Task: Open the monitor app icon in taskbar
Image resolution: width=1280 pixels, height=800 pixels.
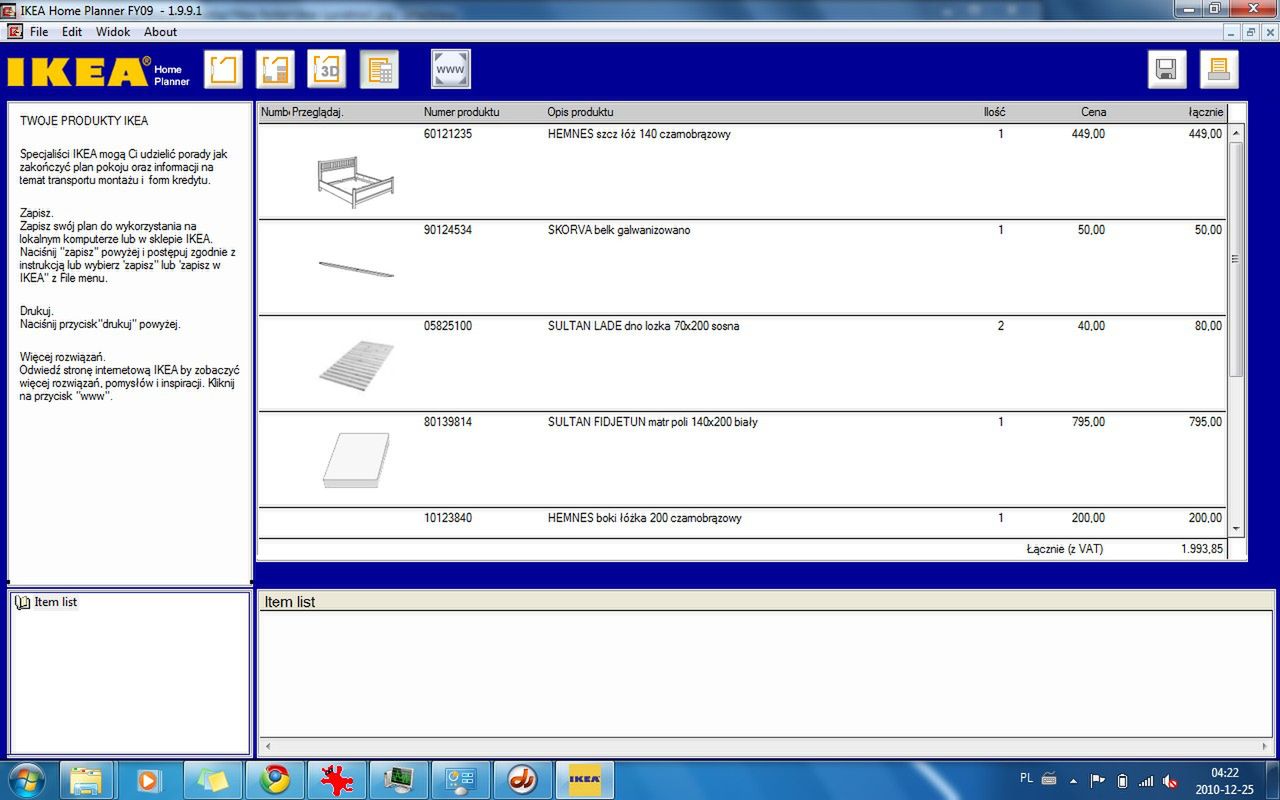Action: pyautogui.click(x=399, y=779)
